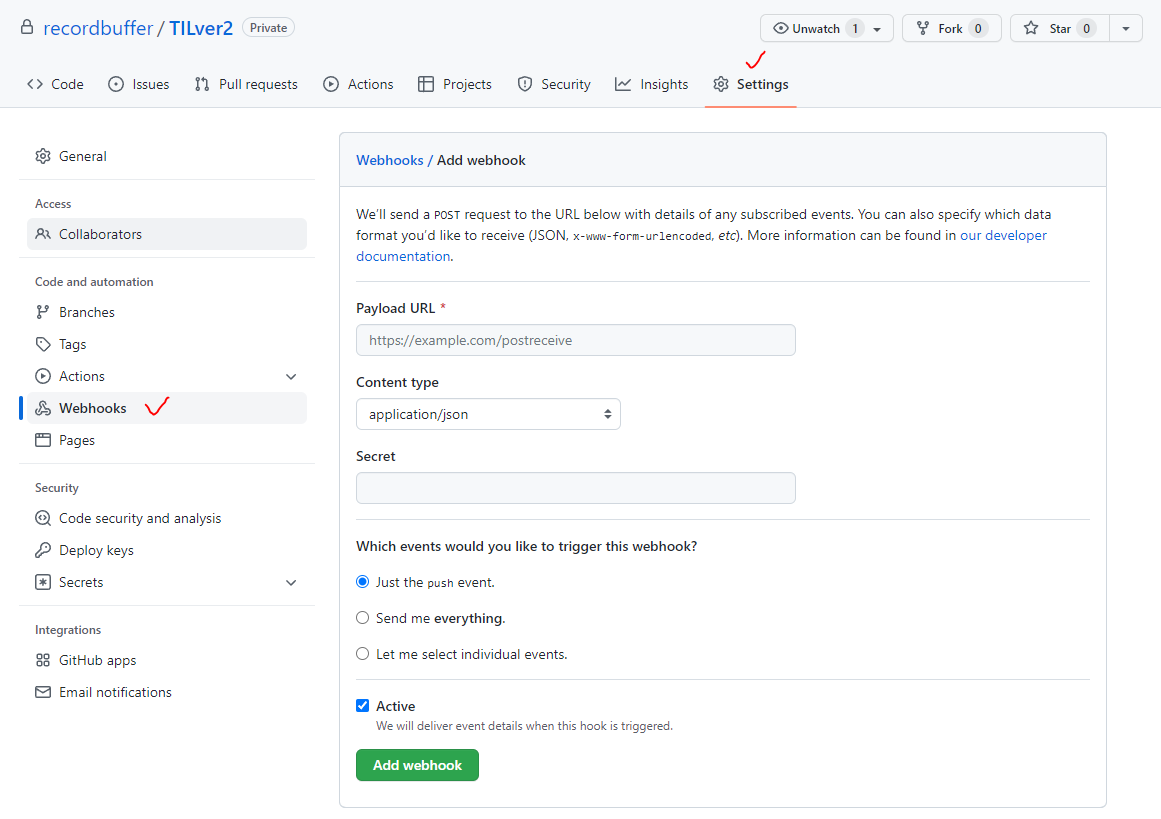Select 'Let me select individual events' radio
The image size is (1161, 819).
362,654
